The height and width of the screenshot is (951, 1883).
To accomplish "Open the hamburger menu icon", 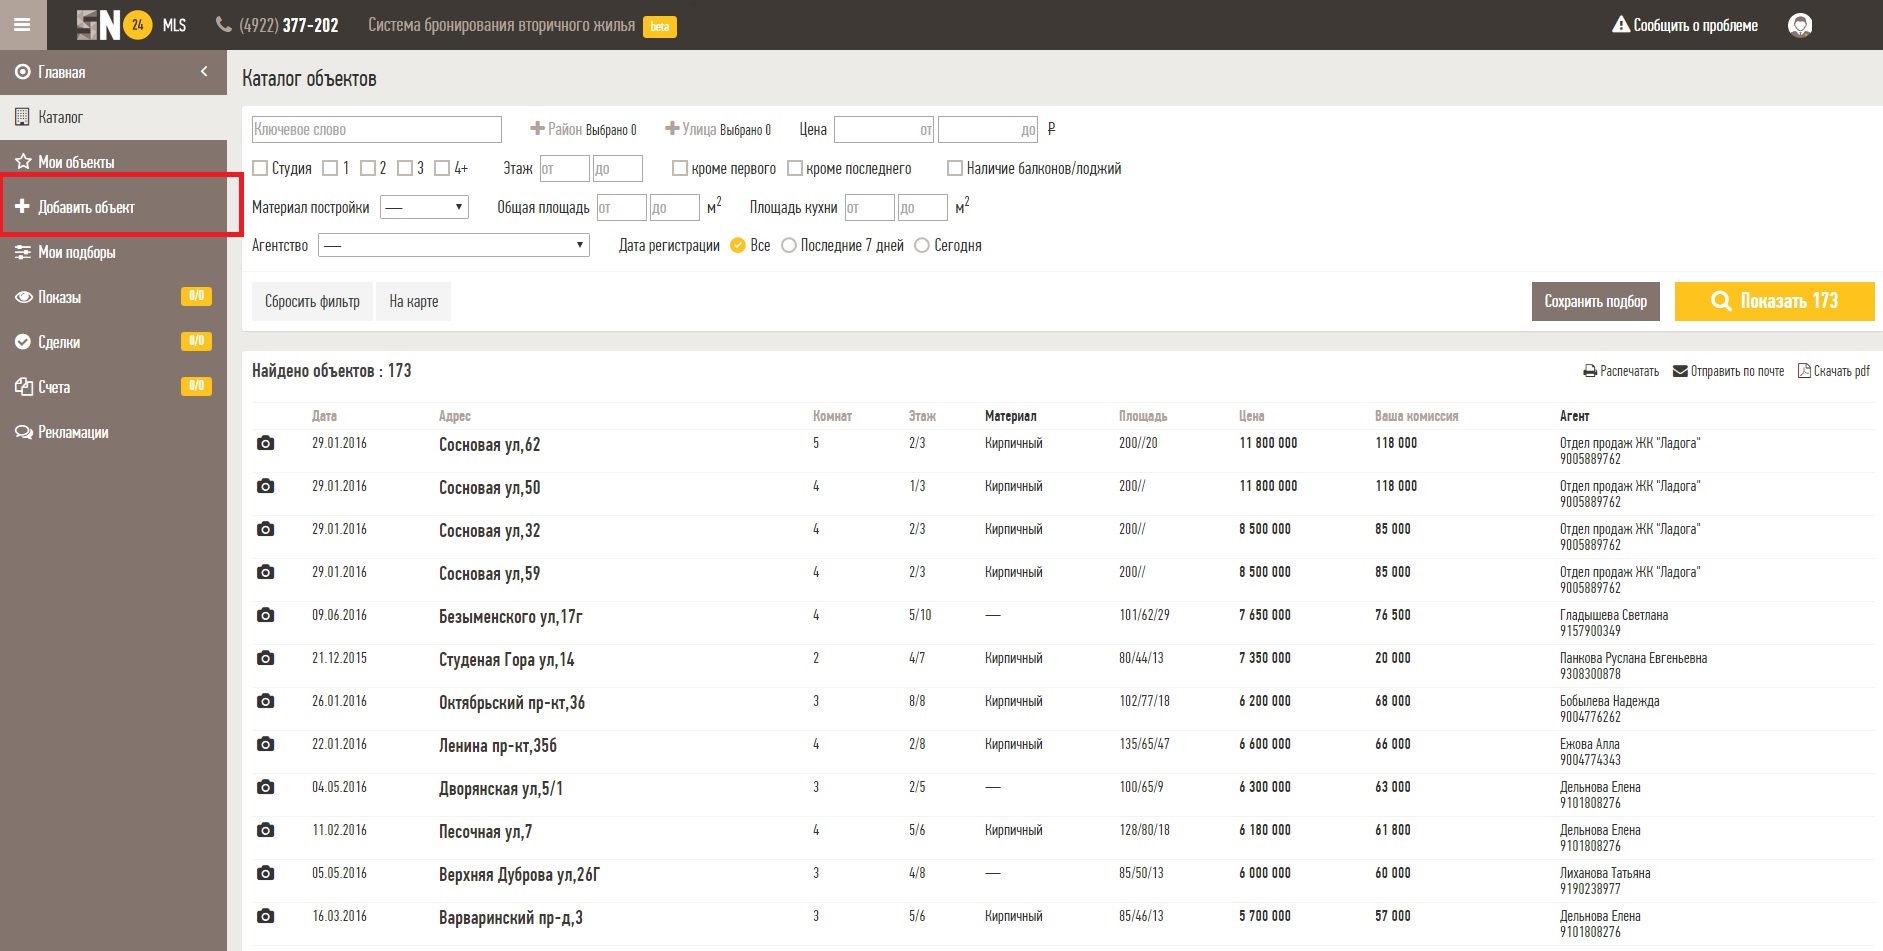I will pos(22,25).
